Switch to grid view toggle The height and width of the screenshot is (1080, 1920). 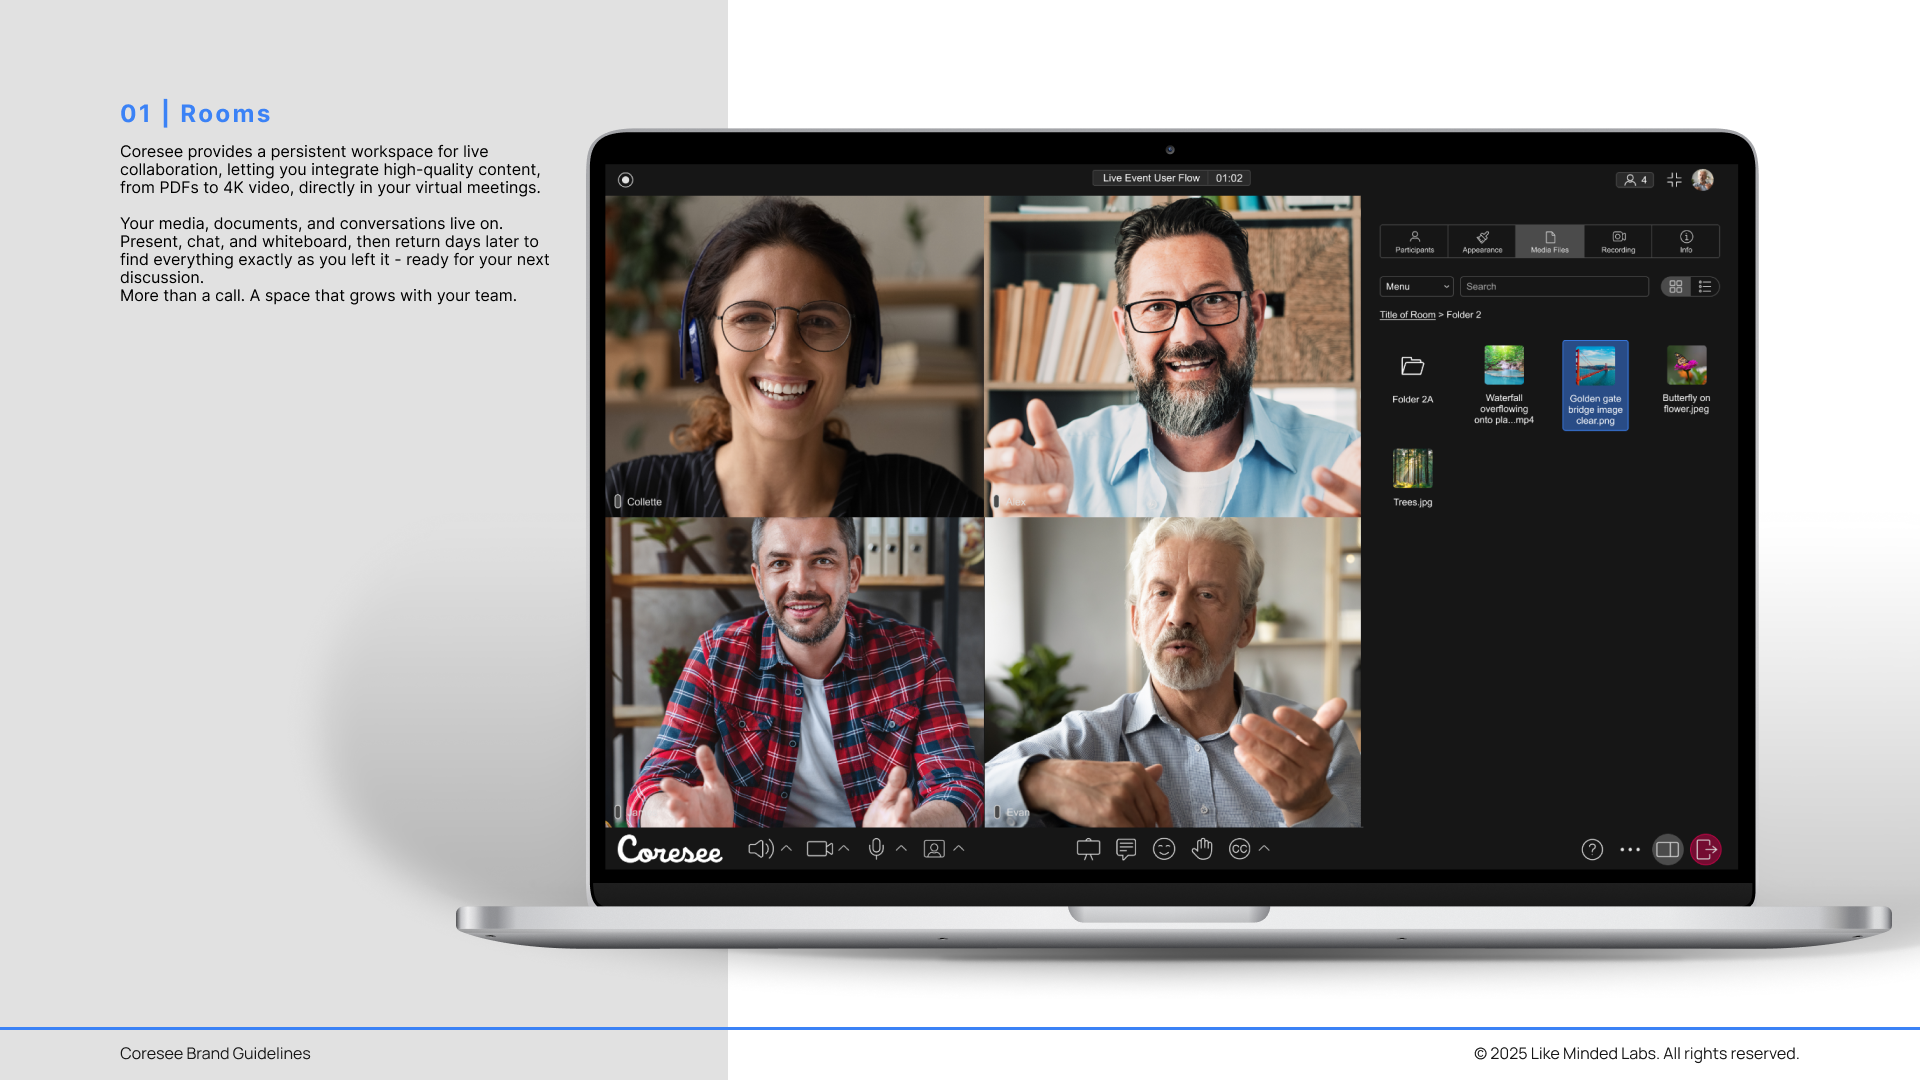(x=1676, y=287)
